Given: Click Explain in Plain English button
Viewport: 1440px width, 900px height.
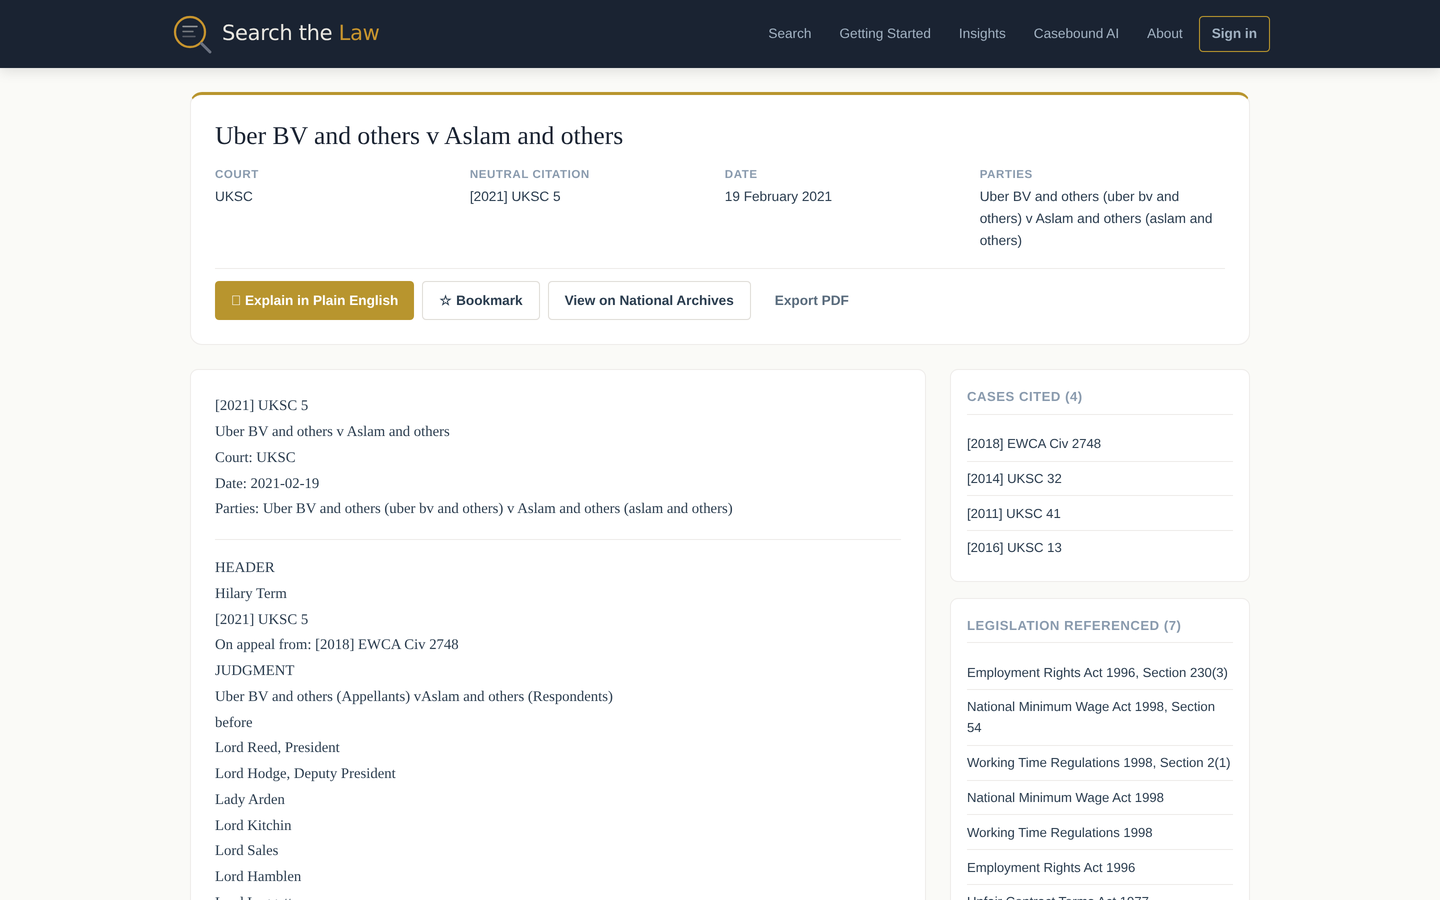Looking at the screenshot, I should (314, 300).
